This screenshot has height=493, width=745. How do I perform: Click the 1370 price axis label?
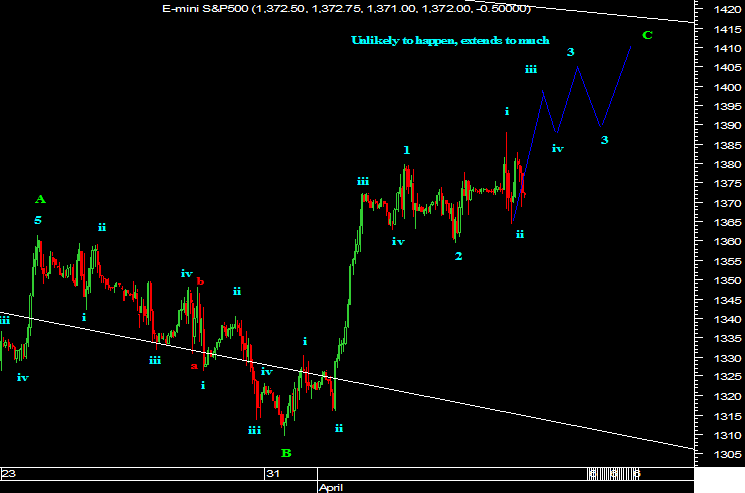click(727, 203)
